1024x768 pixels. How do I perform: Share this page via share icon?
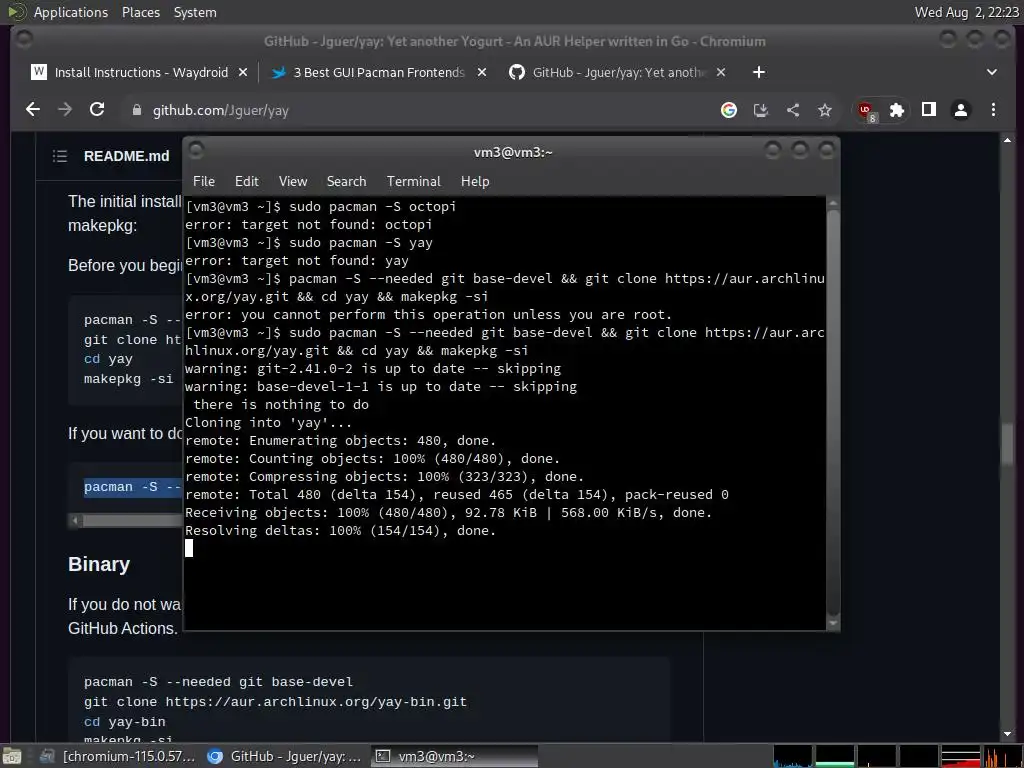793,110
